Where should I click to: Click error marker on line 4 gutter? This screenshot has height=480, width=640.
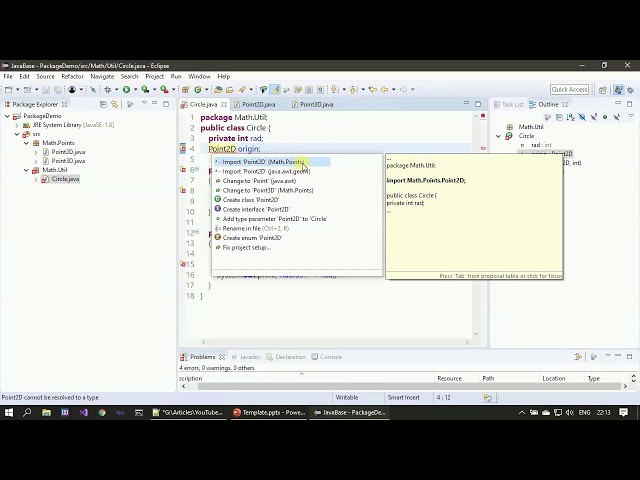(x=182, y=149)
